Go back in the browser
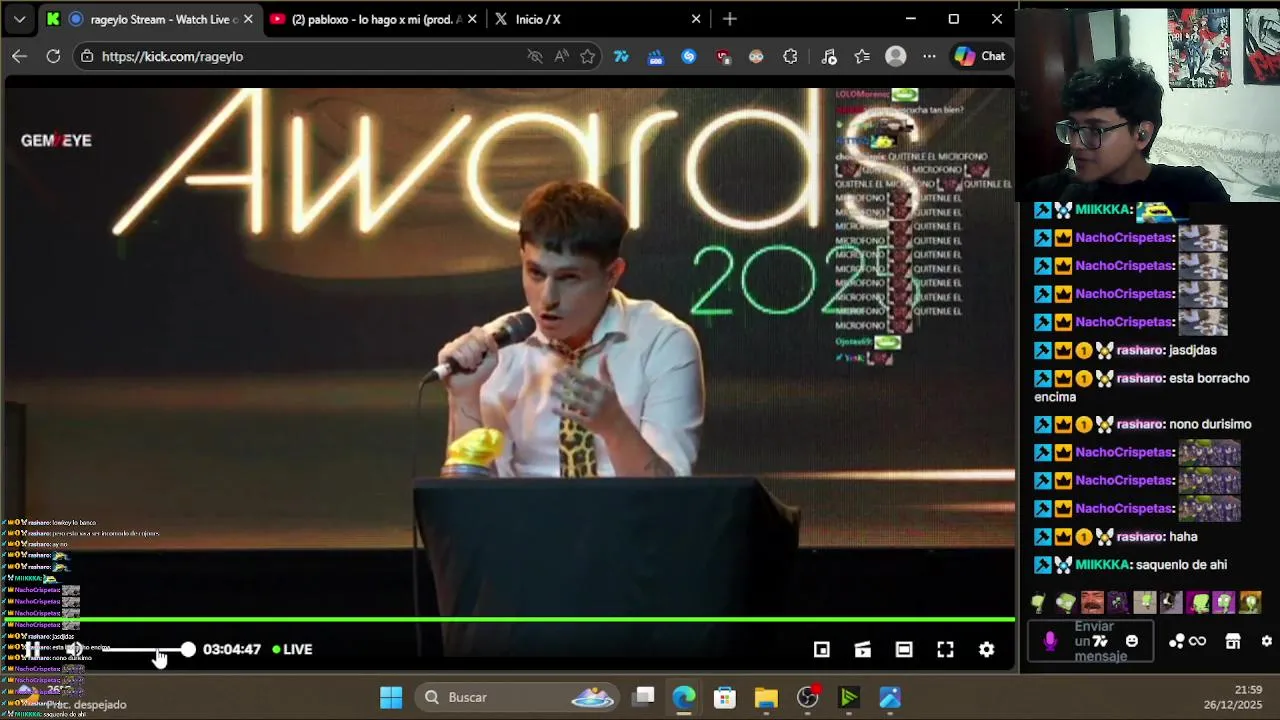The width and height of the screenshot is (1280, 720). click(19, 56)
